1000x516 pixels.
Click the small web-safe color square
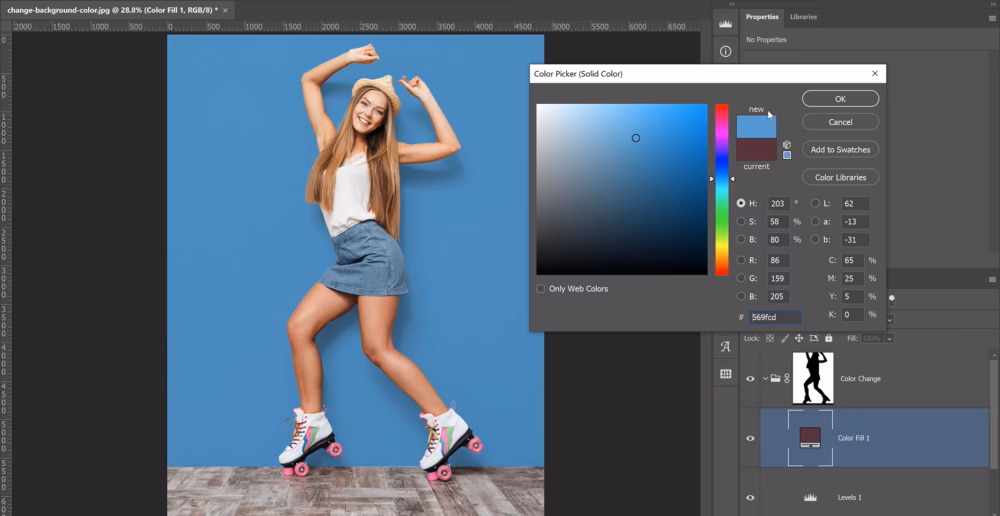click(787, 155)
